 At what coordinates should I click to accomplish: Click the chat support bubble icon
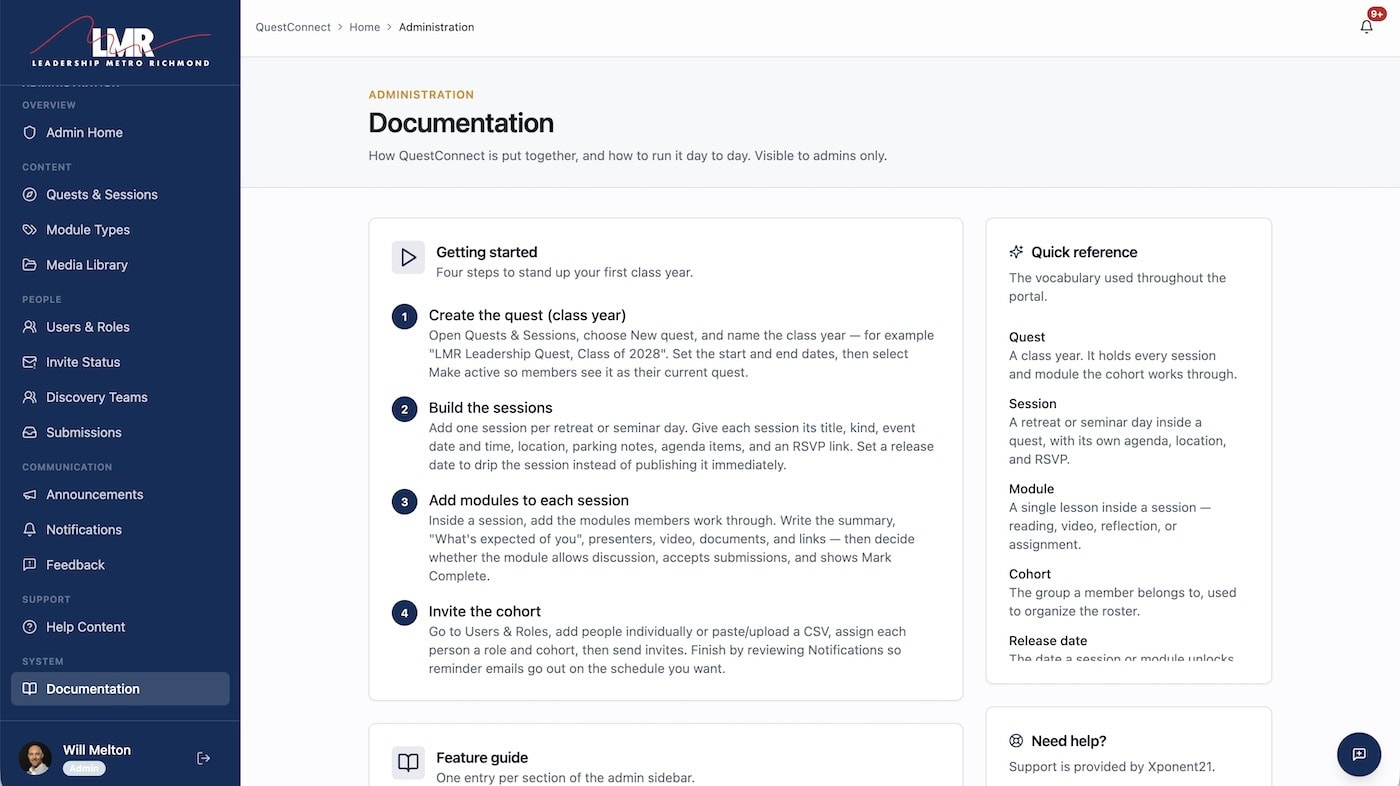[x=1358, y=754]
